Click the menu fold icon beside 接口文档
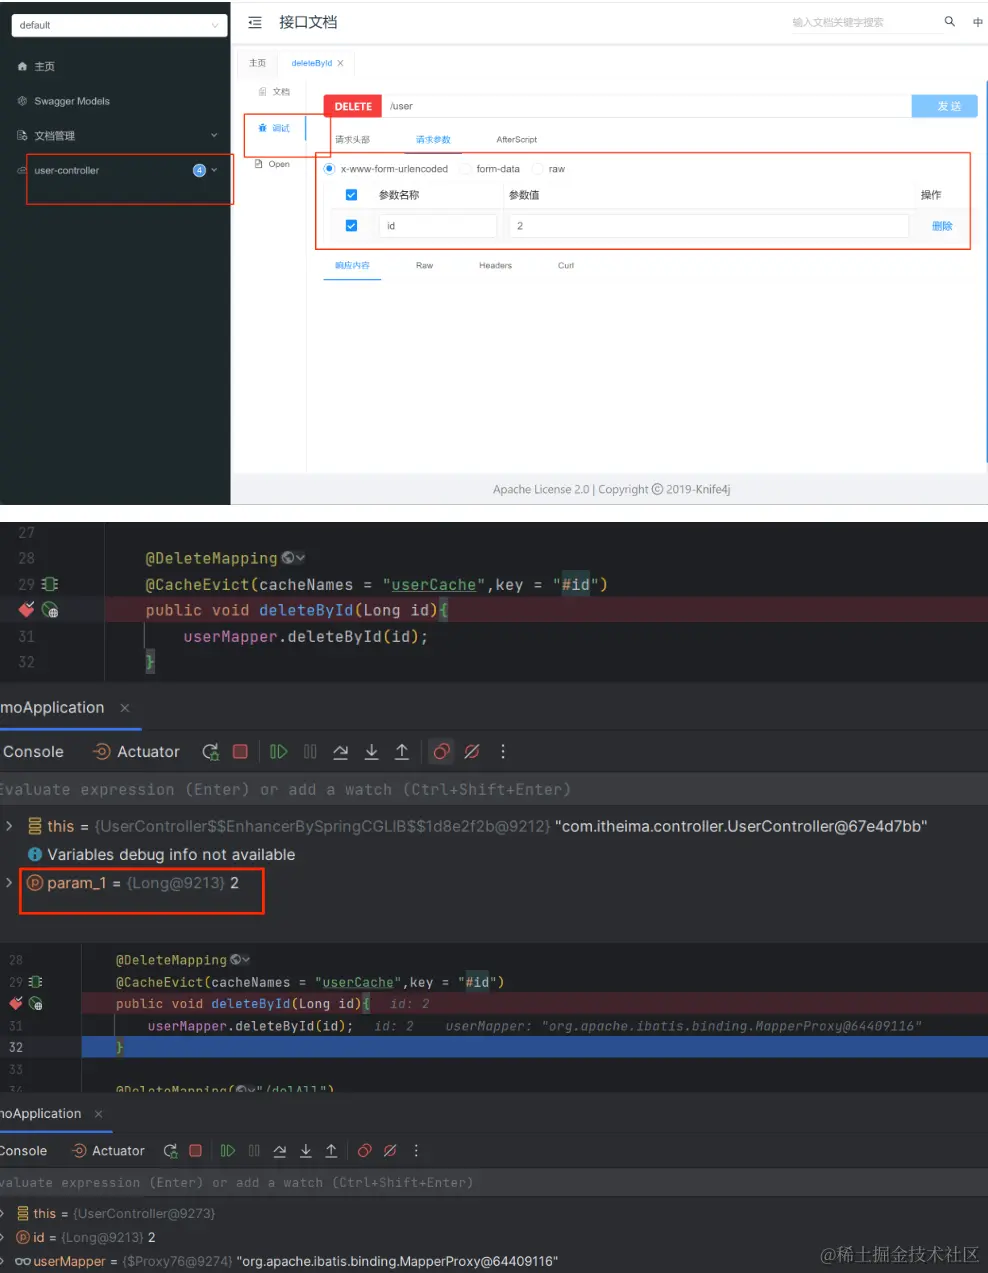 pyautogui.click(x=255, y=22)
